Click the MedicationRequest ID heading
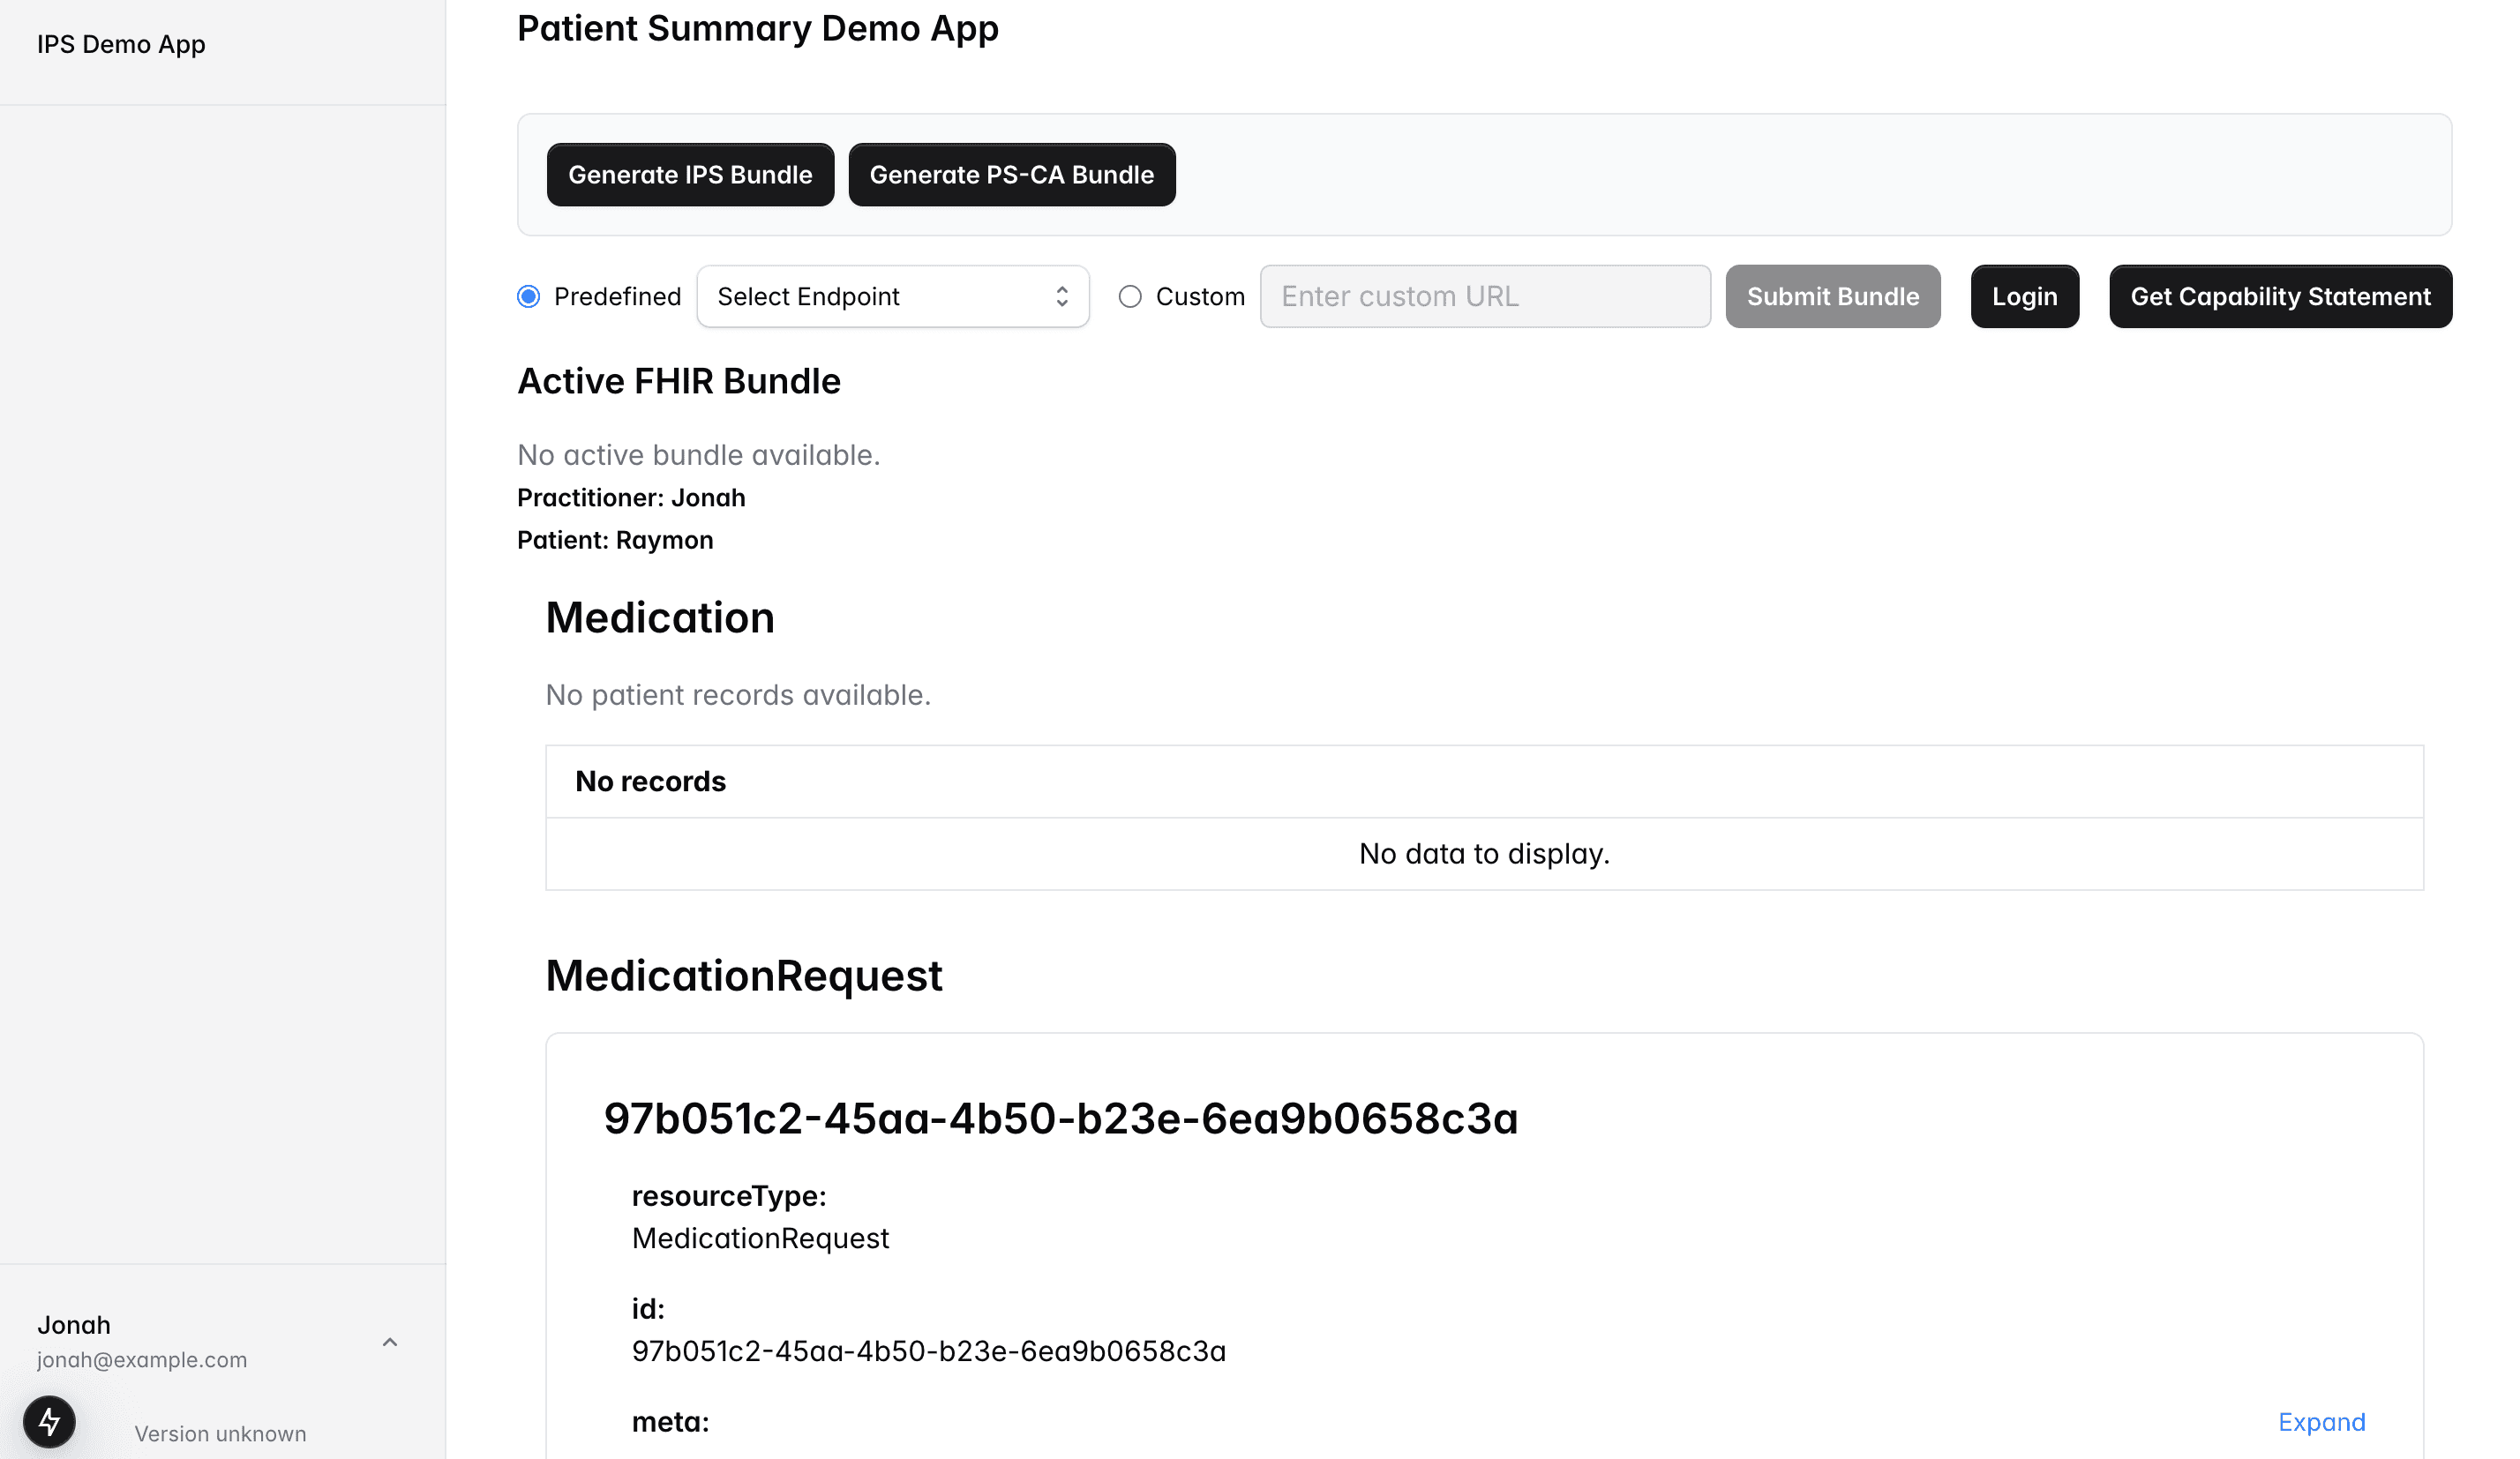The height and width of the screenshot is (1459, 2520). pyautogui.click(x=1060, y=1118)
